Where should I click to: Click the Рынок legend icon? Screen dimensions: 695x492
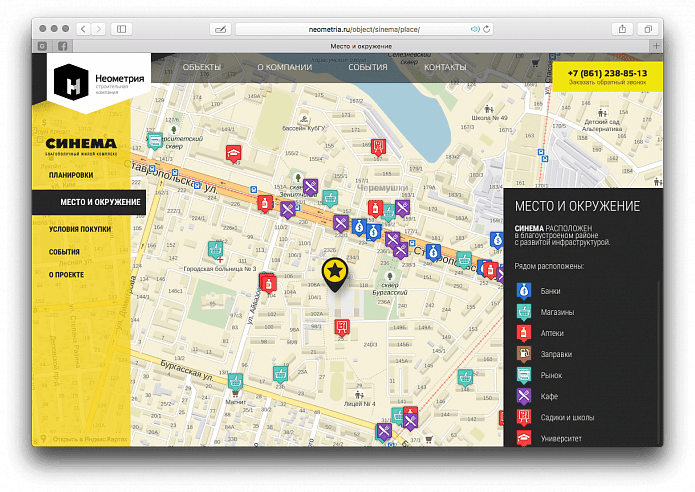[x=524, y=375]
